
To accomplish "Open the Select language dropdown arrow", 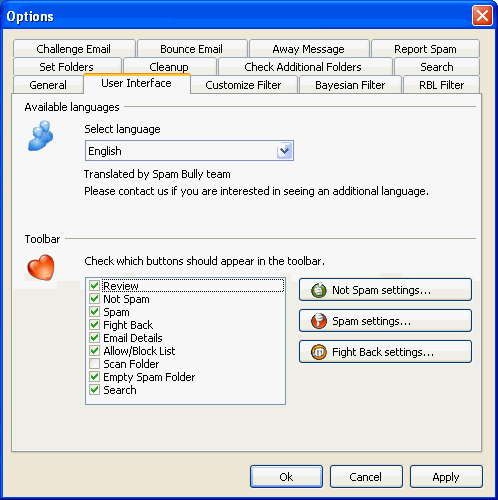I will (284, 151).
